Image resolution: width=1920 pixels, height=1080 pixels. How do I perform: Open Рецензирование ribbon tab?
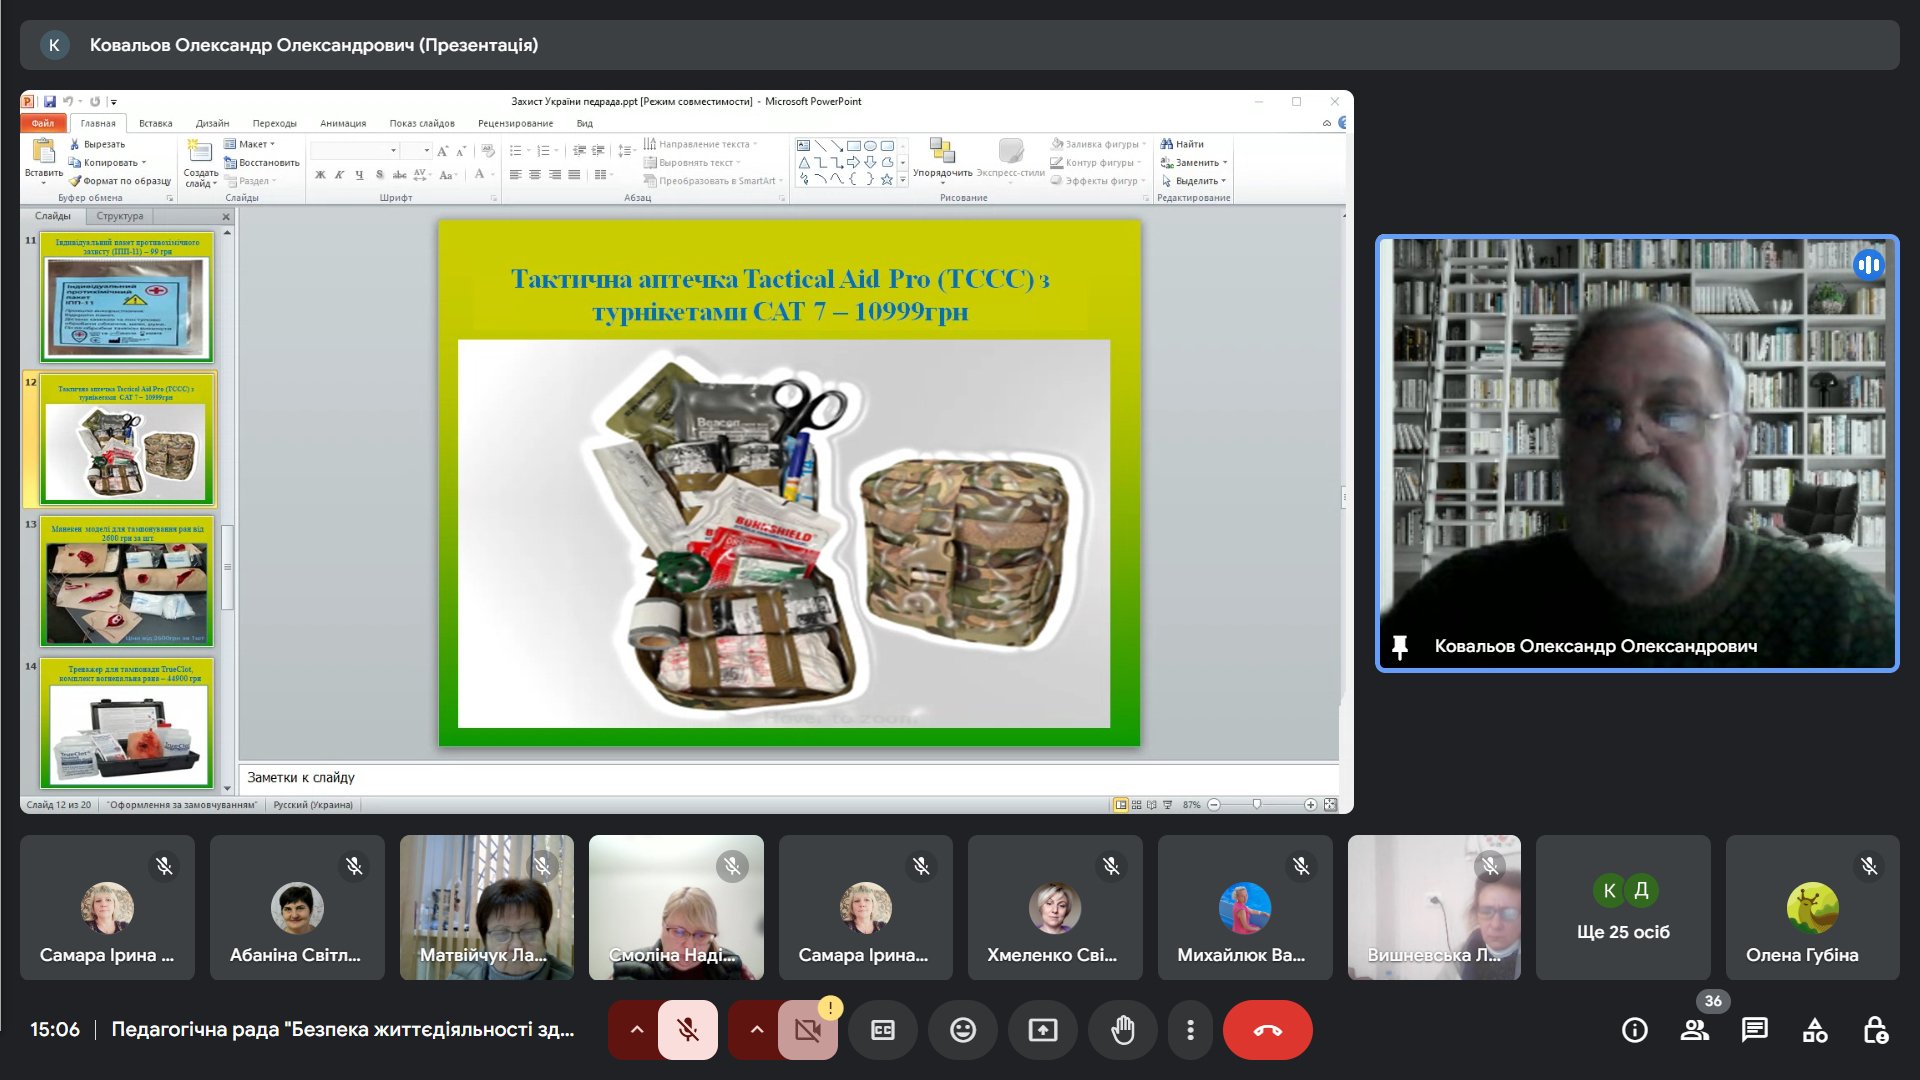515,123
